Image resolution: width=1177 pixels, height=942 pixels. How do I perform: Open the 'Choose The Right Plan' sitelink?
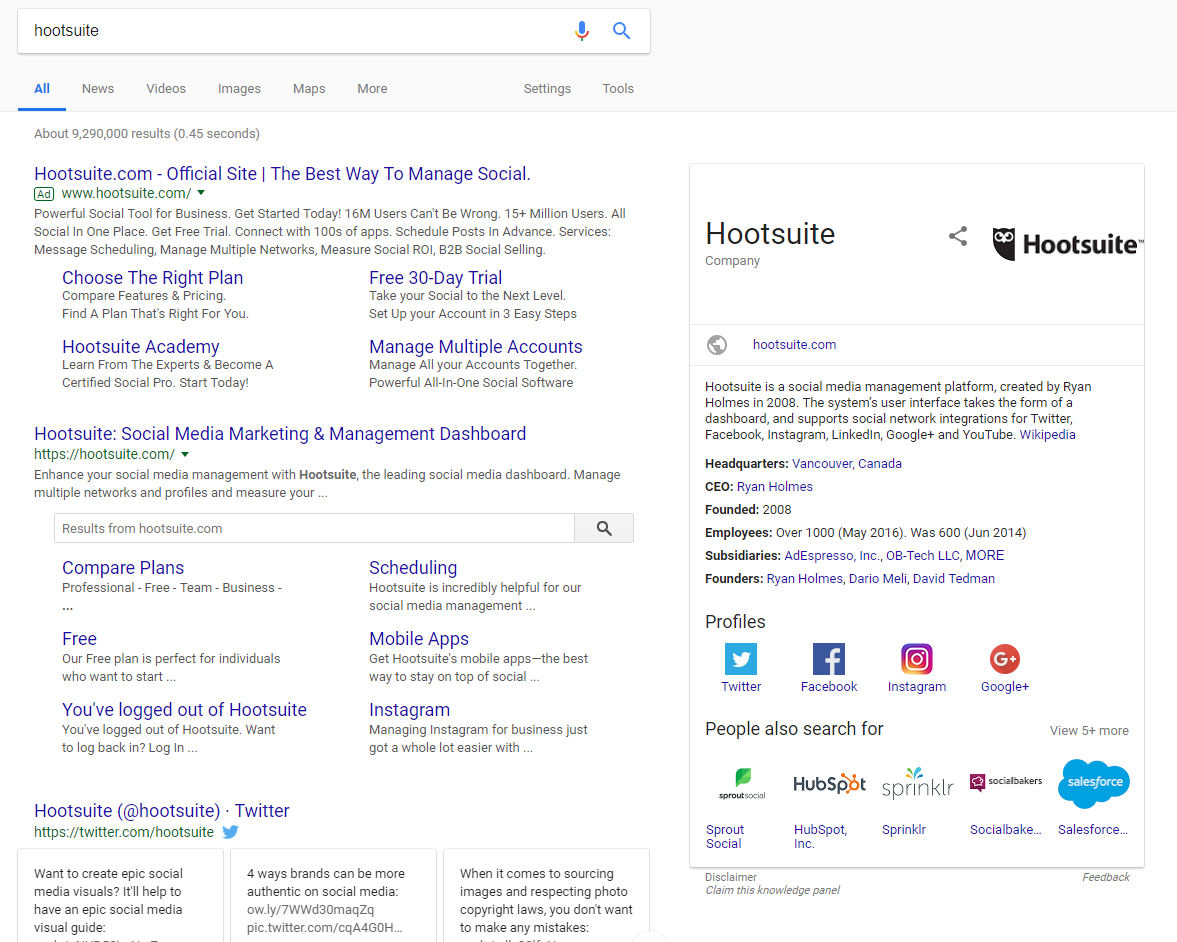pyautogui.click(x=152, y=278)
